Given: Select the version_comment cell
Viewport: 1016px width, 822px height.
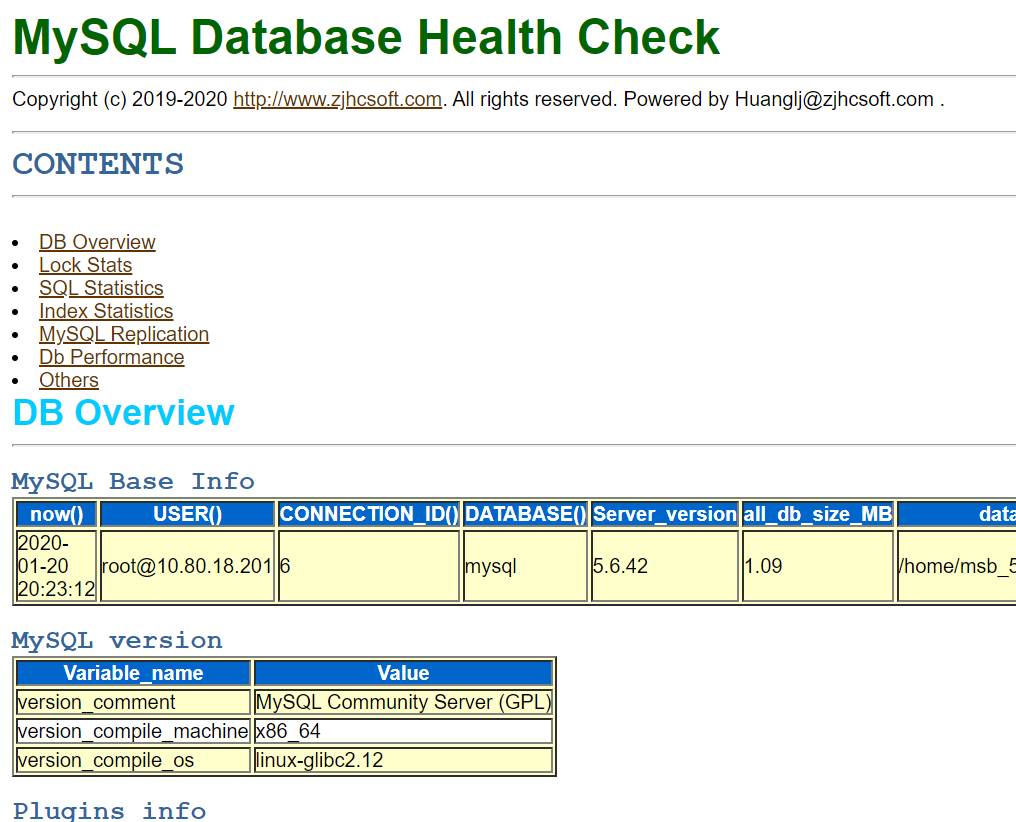Looking at the screenshot, I should pyautogui.click(x=133, y=702).
